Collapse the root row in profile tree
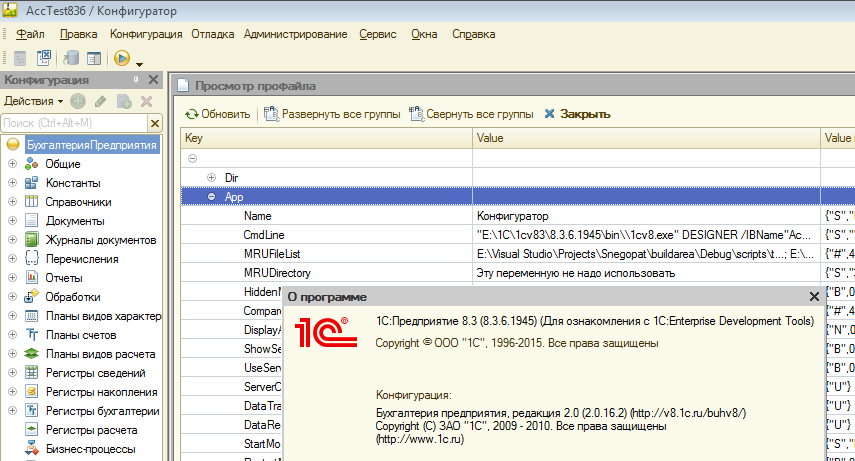This screenshot has height=461, width=855. tap(192, 158)
